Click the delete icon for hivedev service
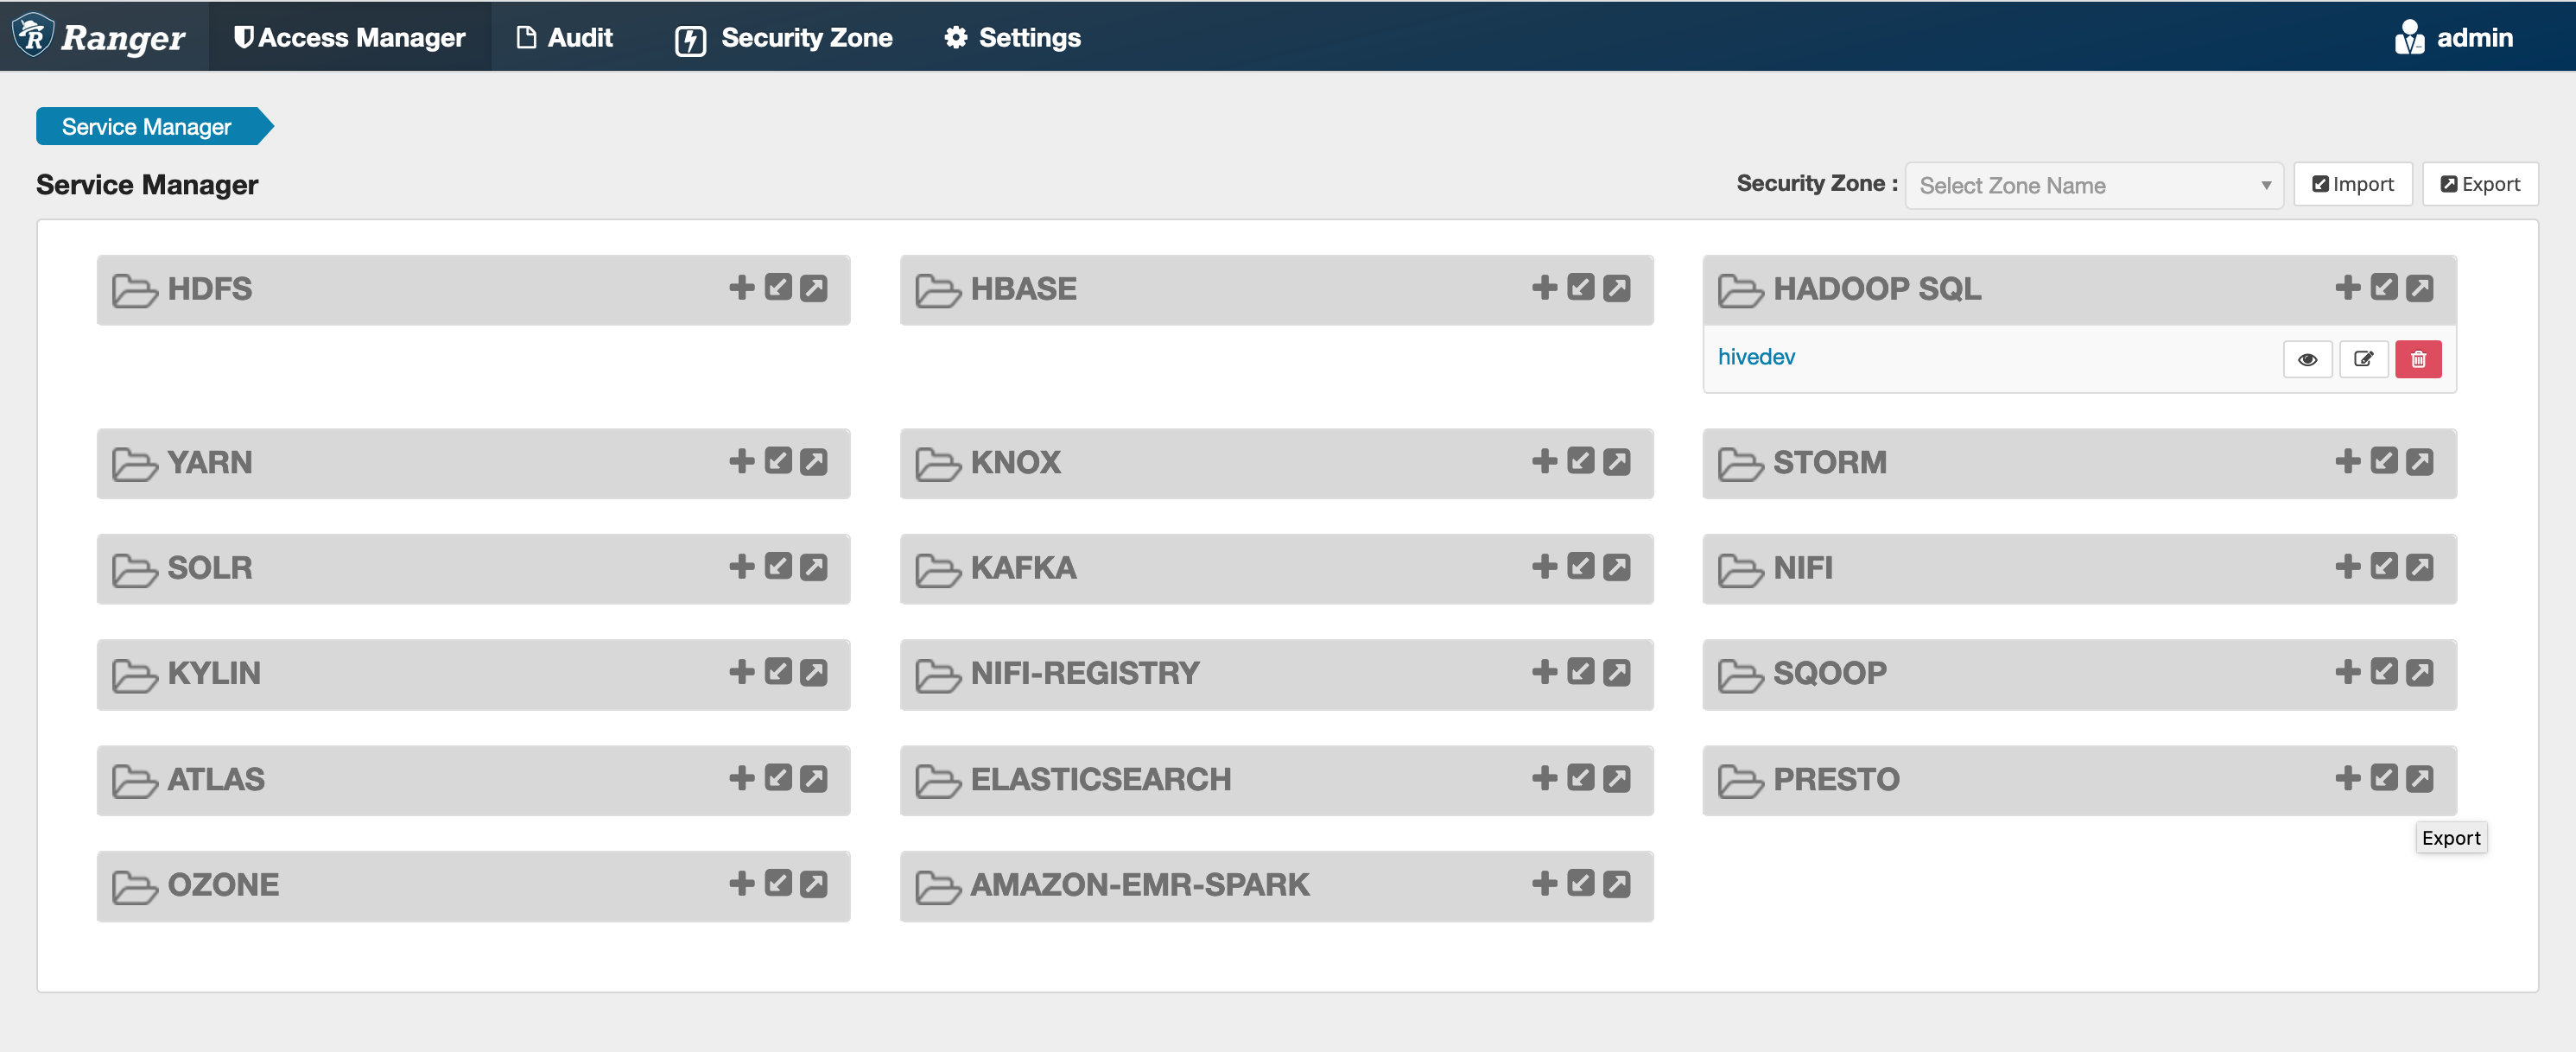2576x1052 pixels. (2418, 358)
